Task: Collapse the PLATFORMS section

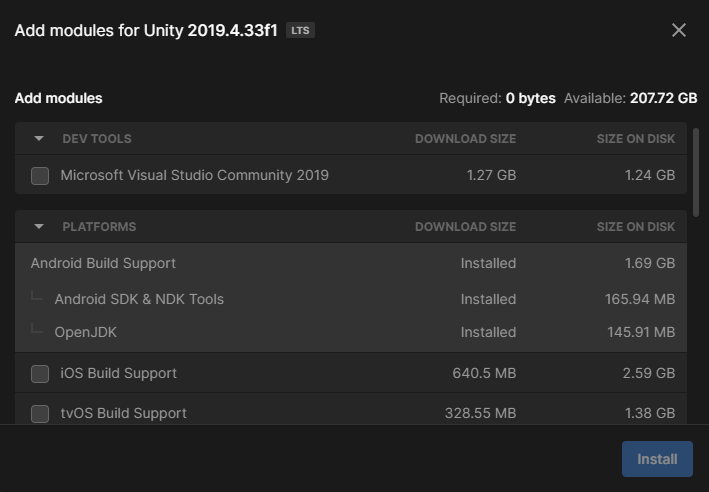Action: 39,226
